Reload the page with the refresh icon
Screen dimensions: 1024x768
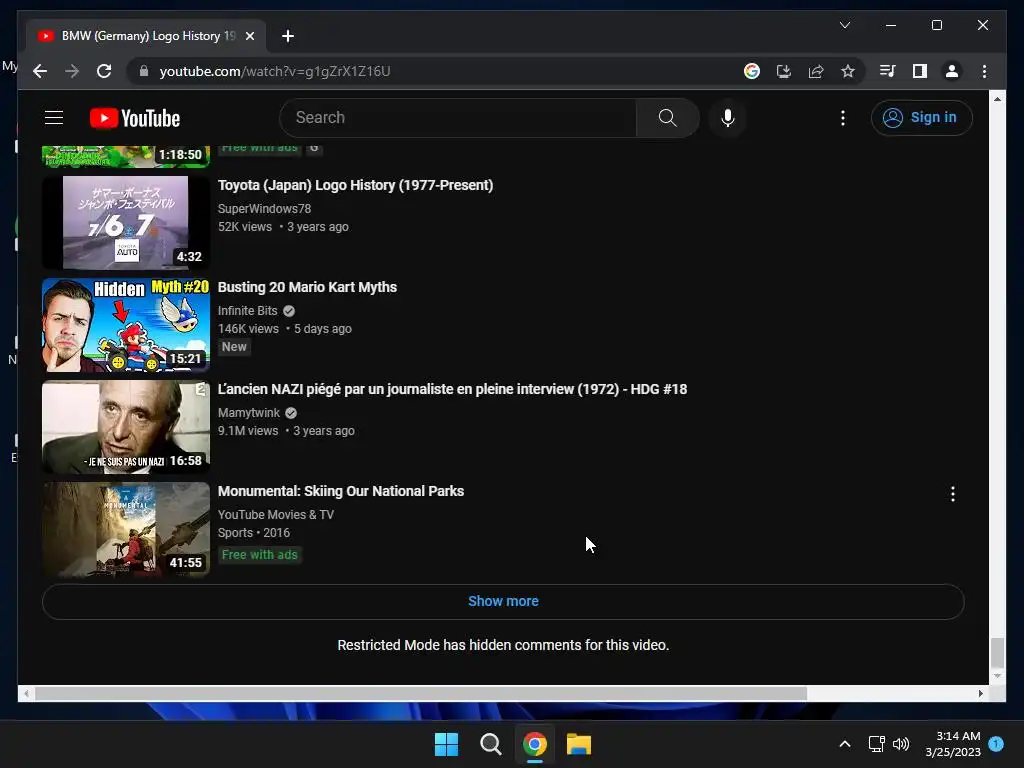coord(104,71)
